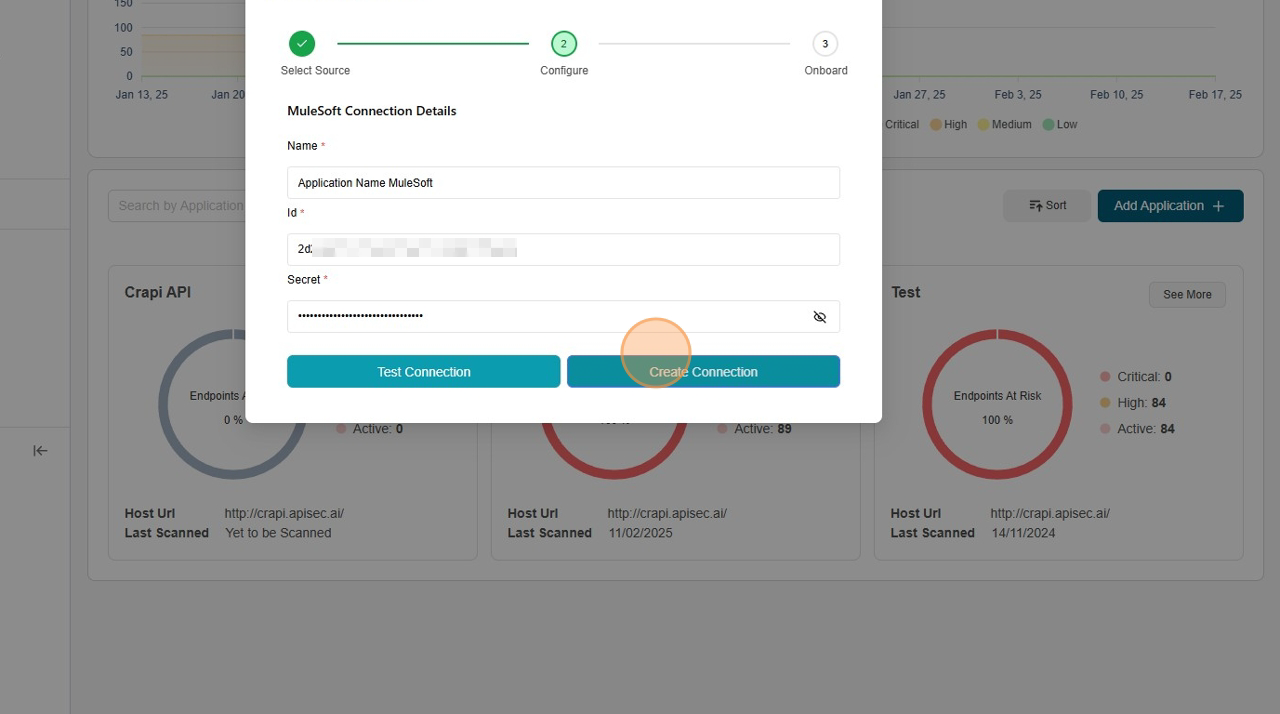Image resolution: width=1280 pixels, height=714 pixels.
Task: Select the Configure step 2 circle
Action: click(x=563, y=44)
